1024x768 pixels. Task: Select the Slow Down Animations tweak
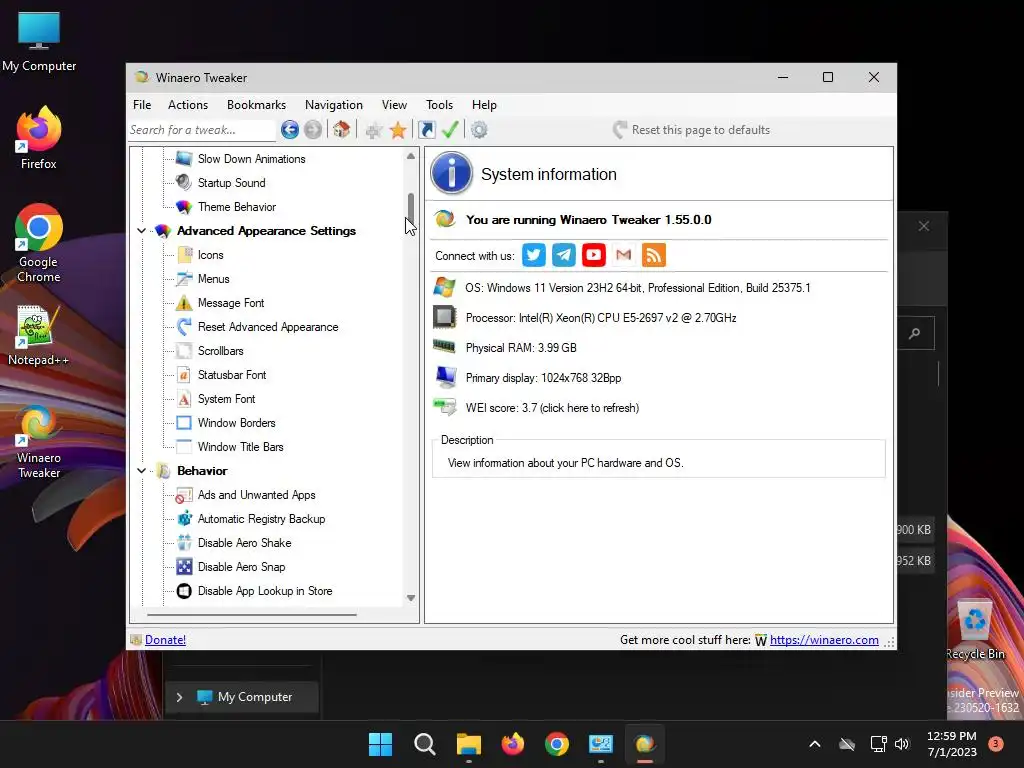click(251, 159)
